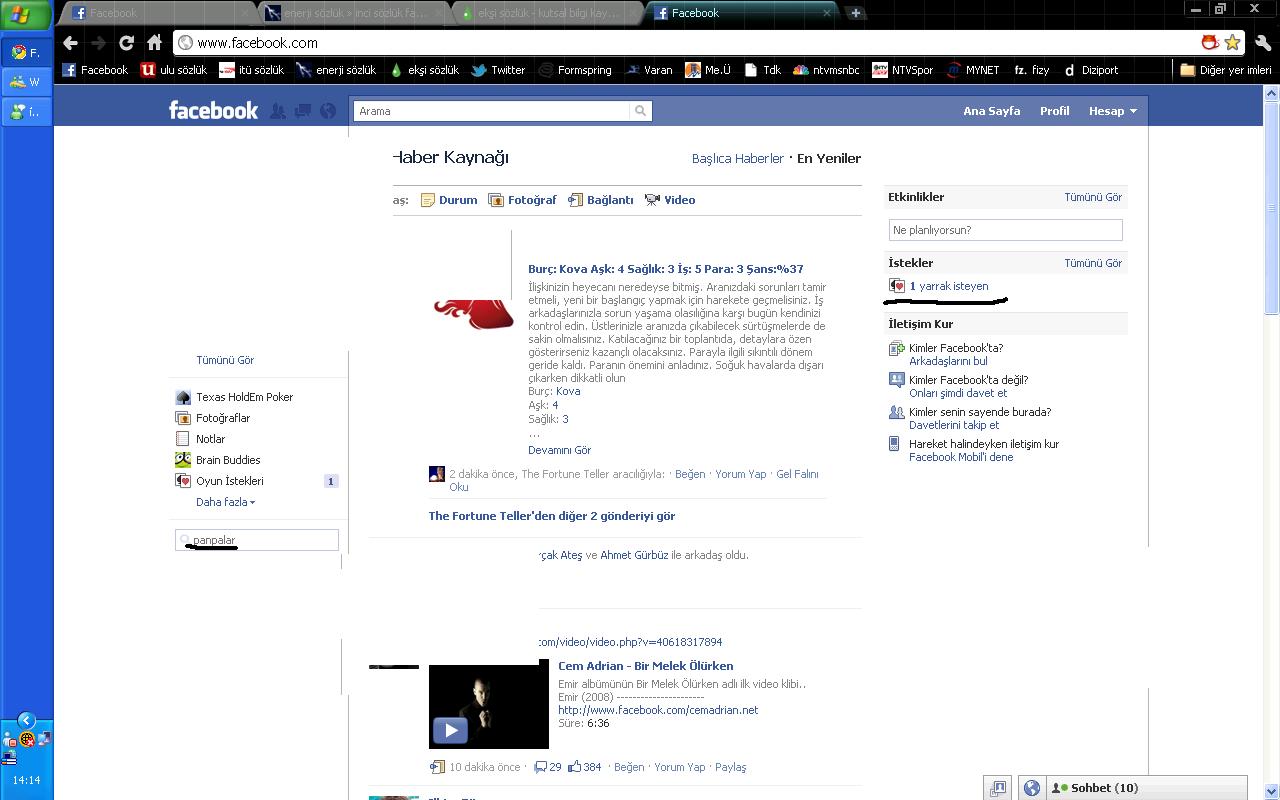This screenshot has width=1280, height=800.
Task: Open messages icon in the Facebook header
Action: coord(302,111)
